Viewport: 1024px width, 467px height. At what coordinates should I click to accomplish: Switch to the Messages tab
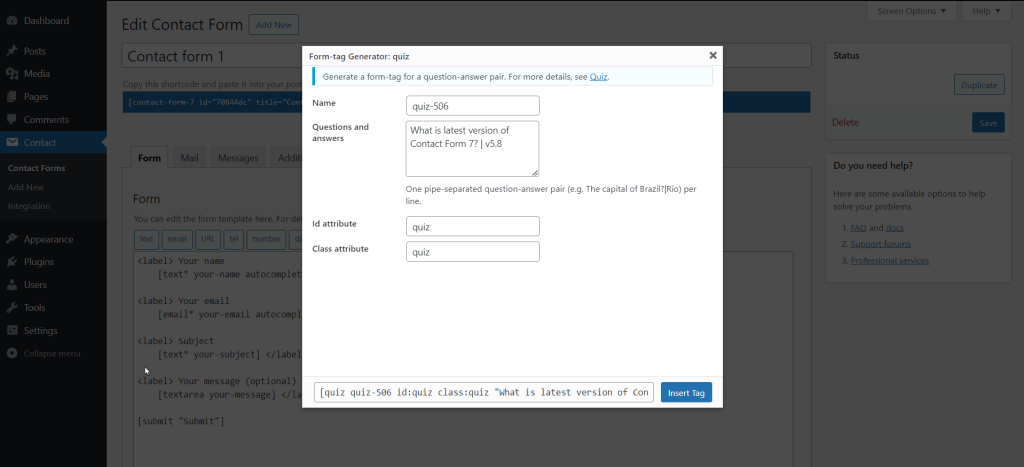(x=238, y=158)
